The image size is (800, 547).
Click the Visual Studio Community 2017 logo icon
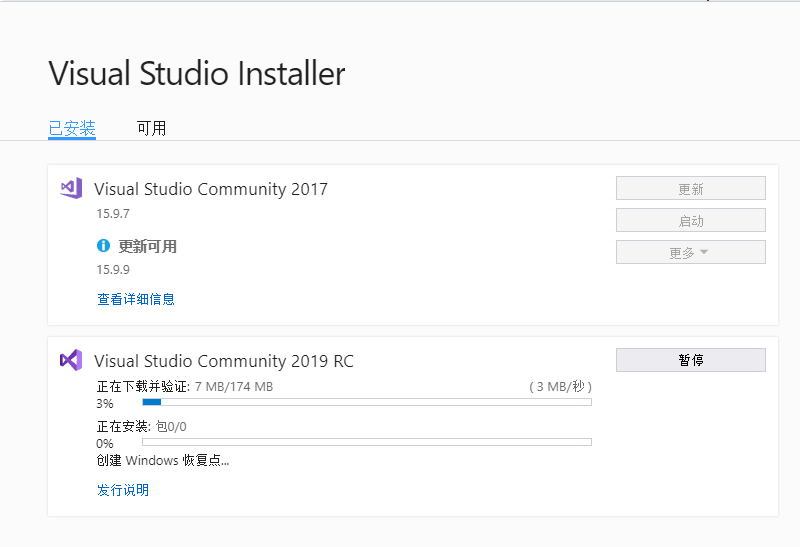point(71,188)
